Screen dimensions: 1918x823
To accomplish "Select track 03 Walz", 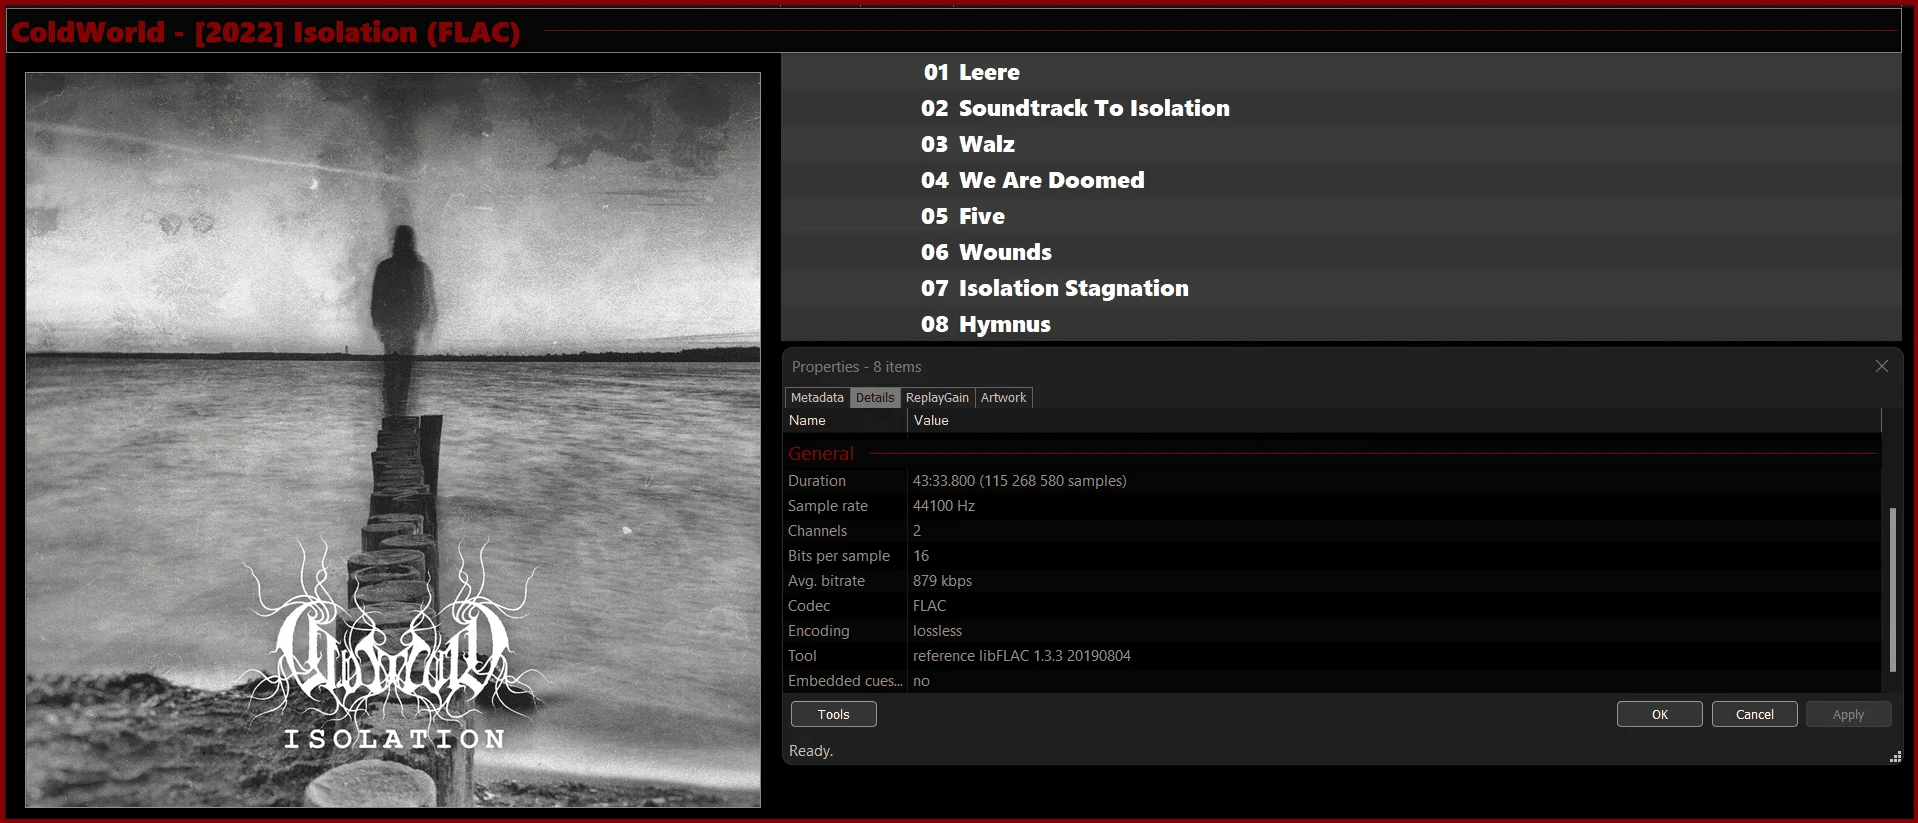I will click(1341, 144).
